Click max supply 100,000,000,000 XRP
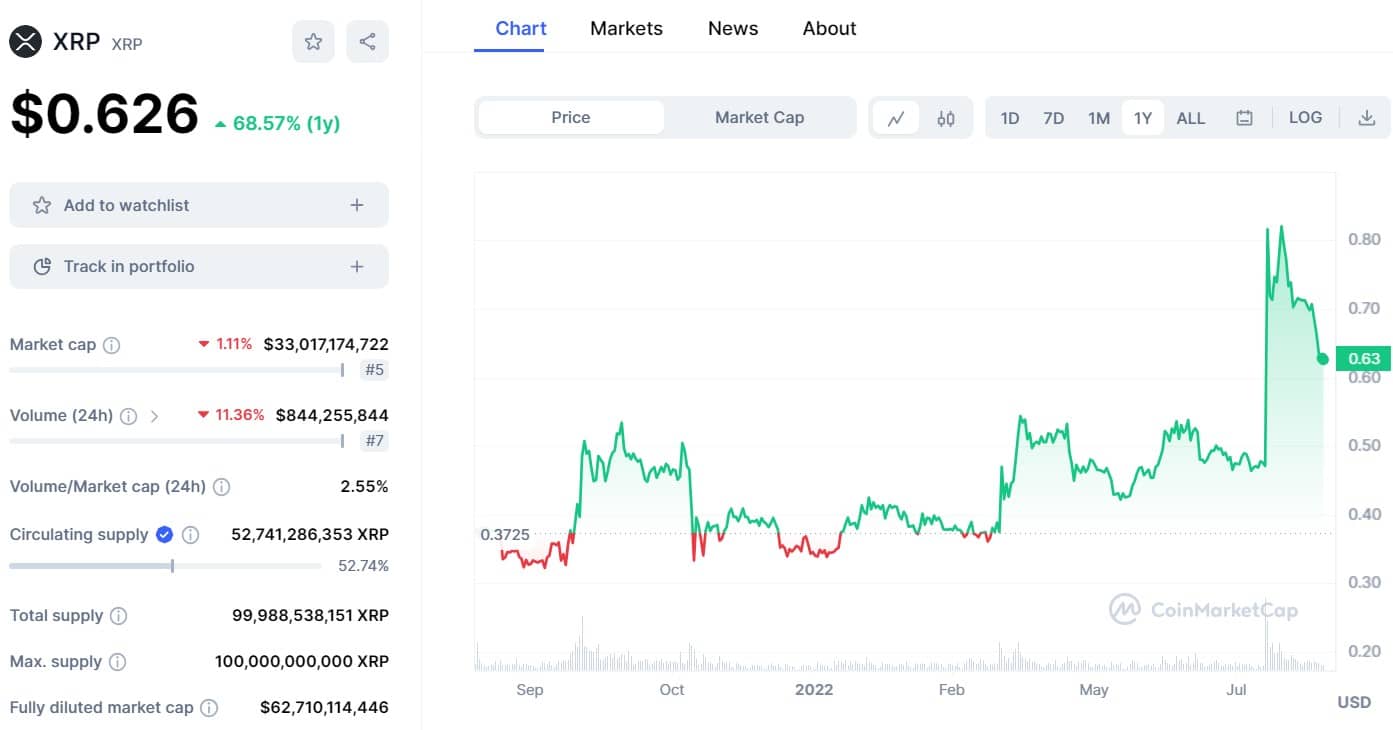Screen dimensions: 1393x730 302,662
